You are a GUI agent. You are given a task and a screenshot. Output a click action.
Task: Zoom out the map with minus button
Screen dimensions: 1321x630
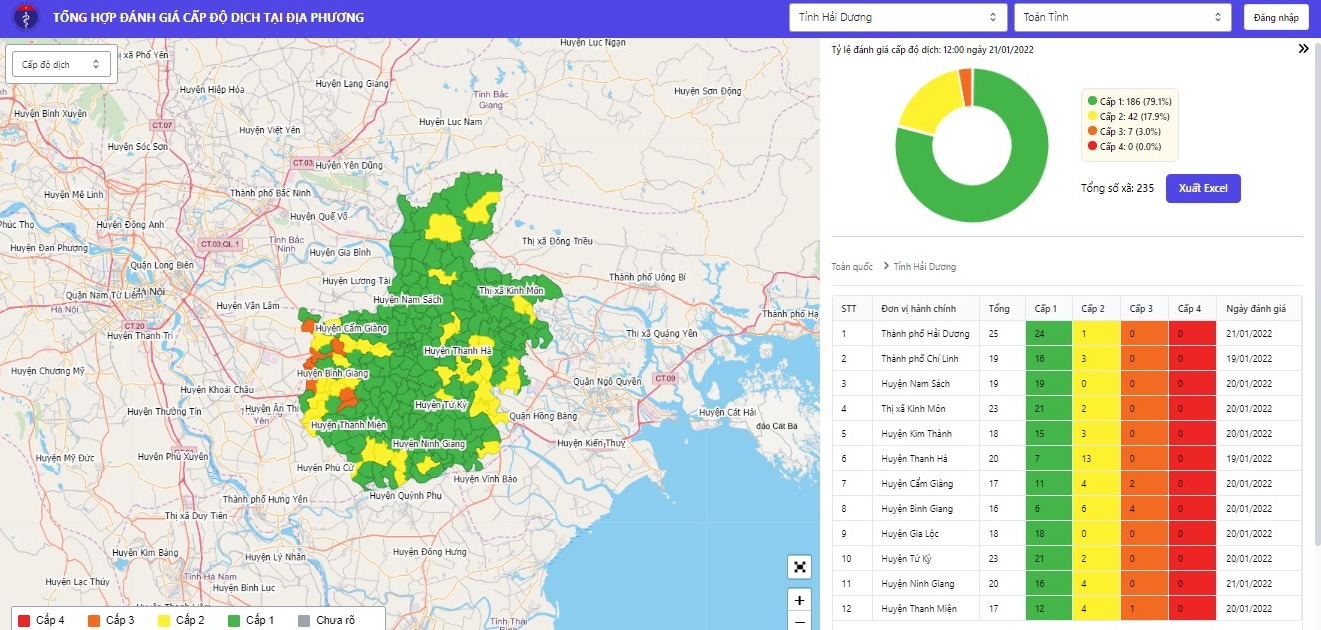pyautogui.click(x=799, y=623)
